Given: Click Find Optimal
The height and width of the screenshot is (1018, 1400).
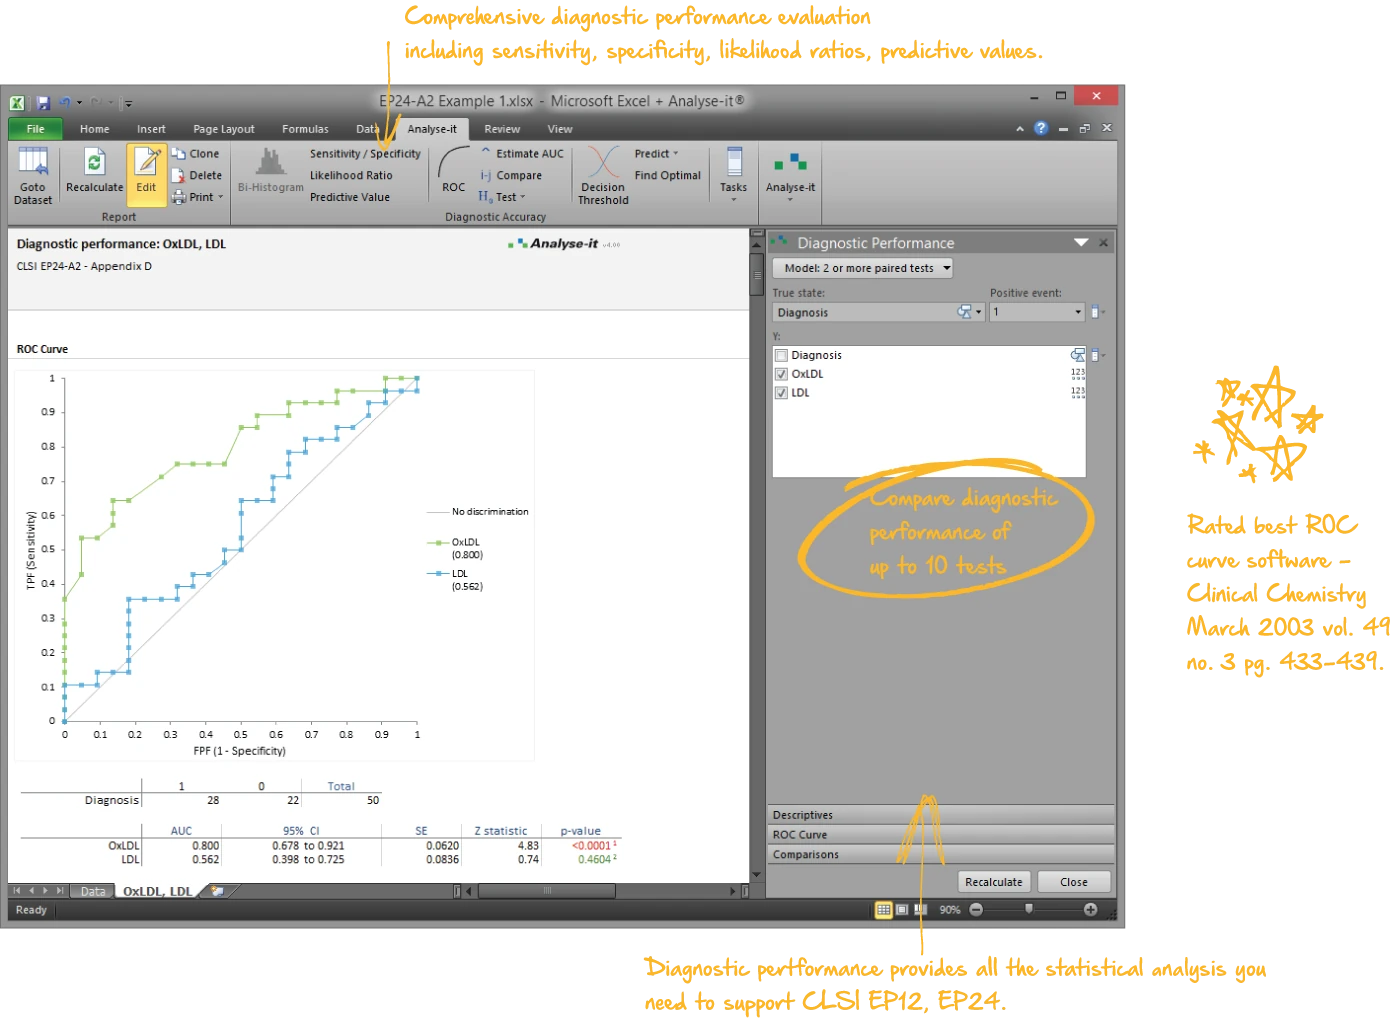Looking at the screenshot, I should [x=667, y=175].
